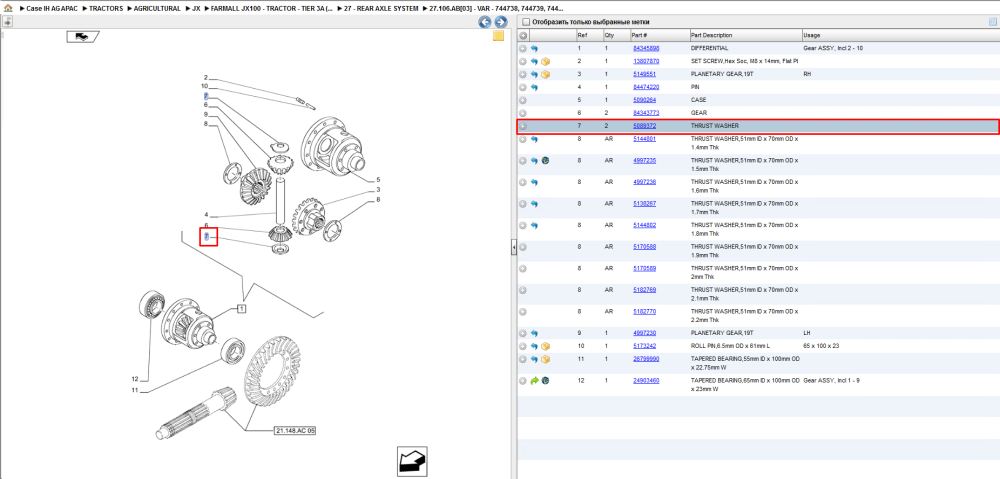Image resolution: width=1000 pixels, height=479 pixels.
Task: Click green arrow icon in 24903460 row
Action: 534,381
